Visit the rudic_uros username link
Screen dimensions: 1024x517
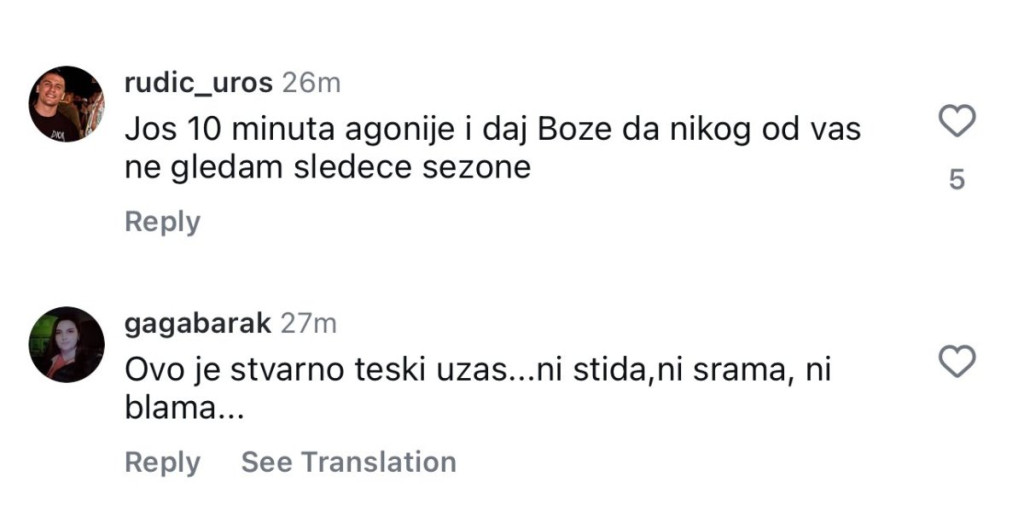pos(198,83)
